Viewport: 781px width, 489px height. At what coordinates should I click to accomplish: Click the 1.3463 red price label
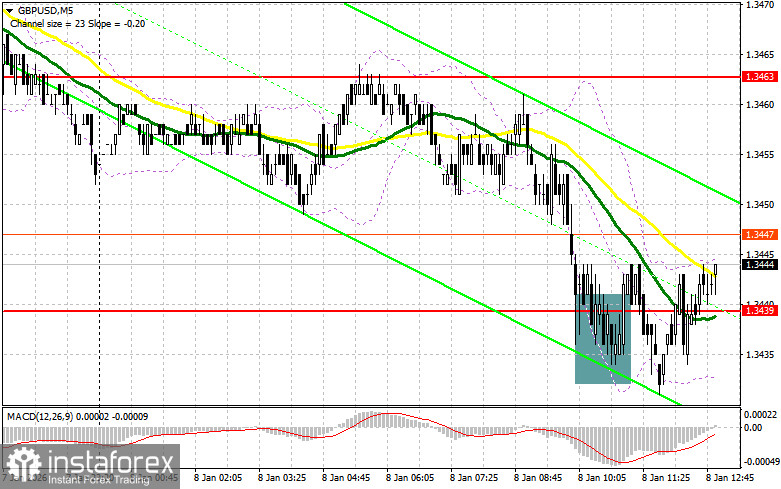759,77
